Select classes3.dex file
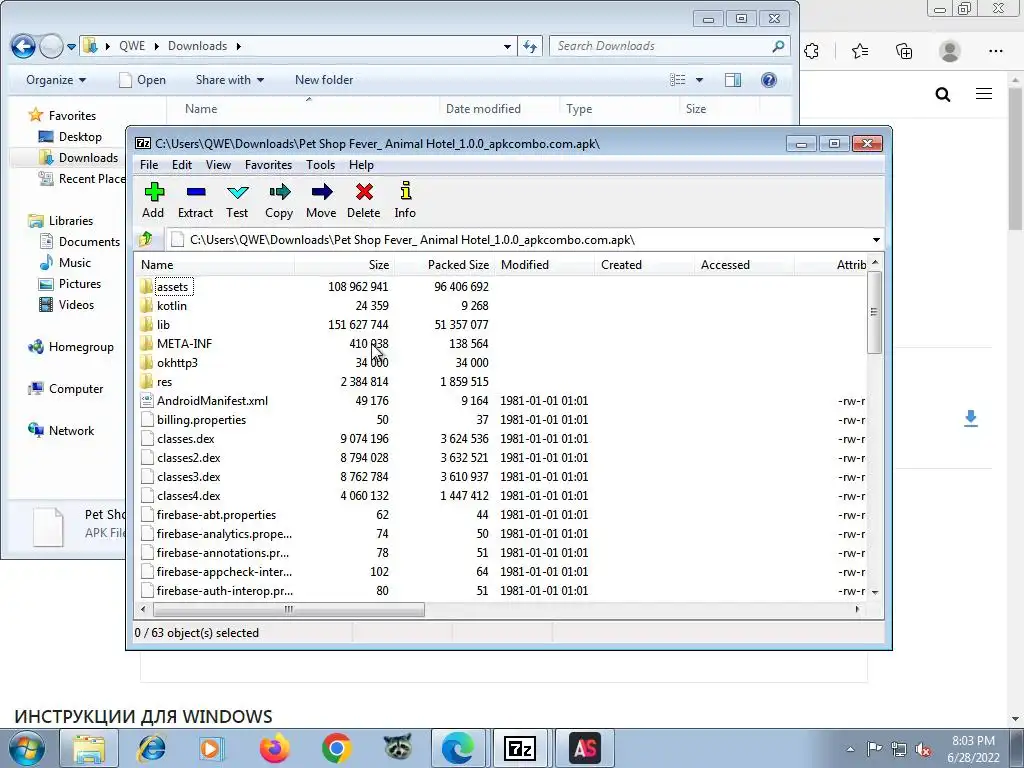 [x=188, y=477]
